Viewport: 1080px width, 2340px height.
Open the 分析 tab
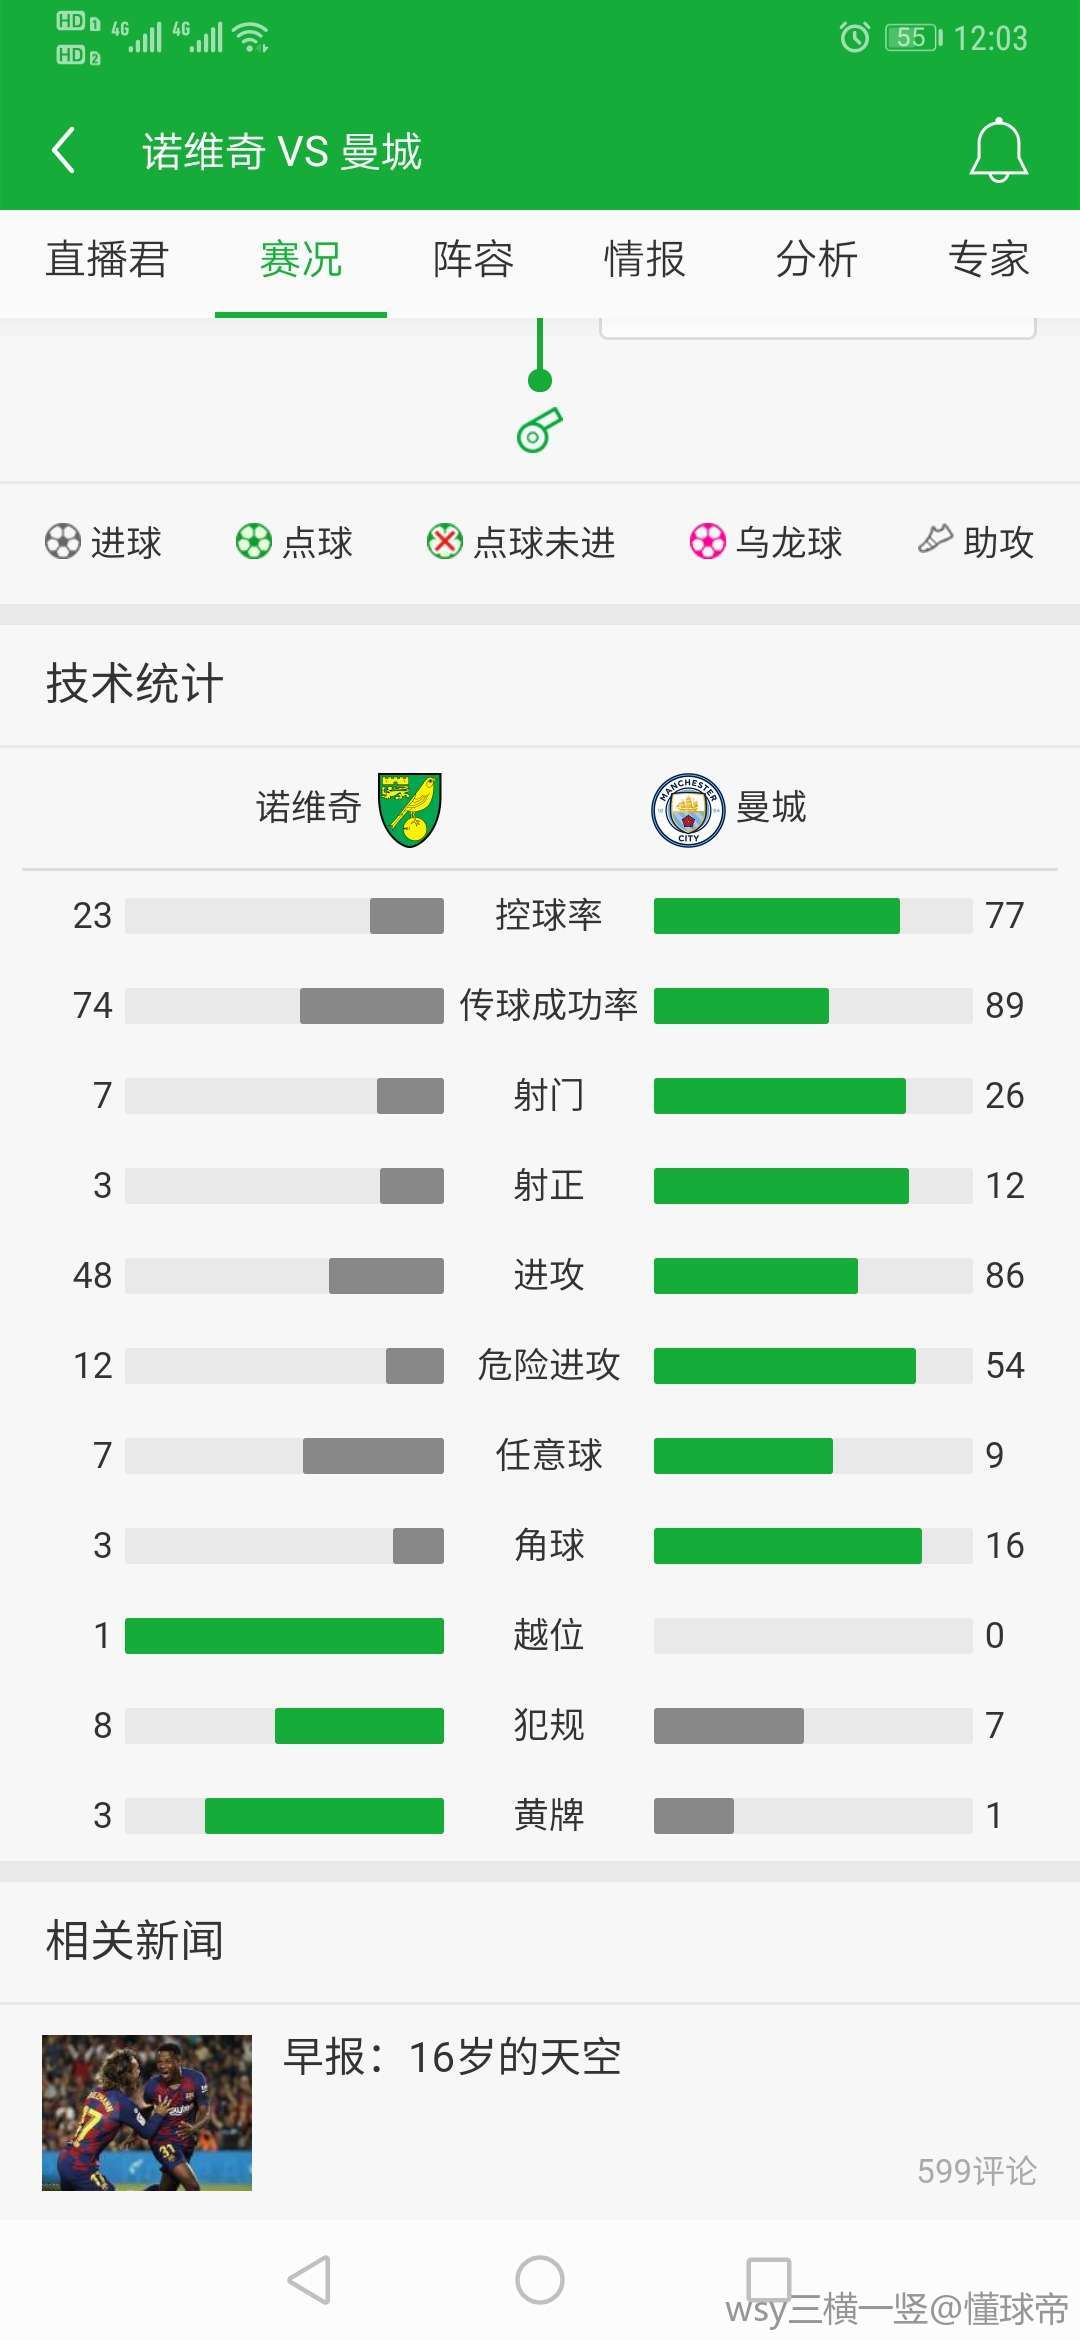(x=817, y=260)
